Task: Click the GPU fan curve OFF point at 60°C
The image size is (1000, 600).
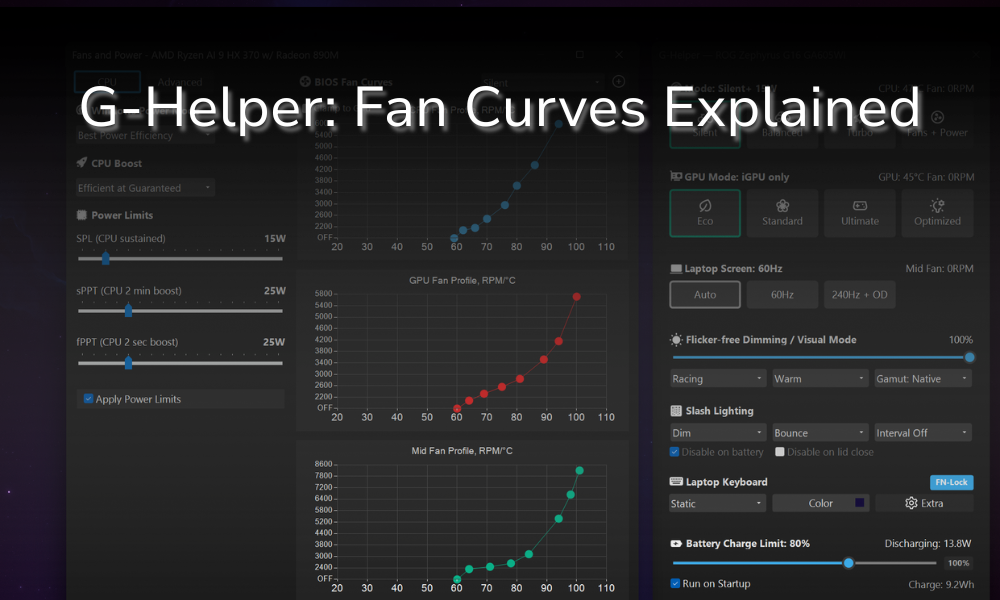Action: pyautogui.click(x=457, y=408)
